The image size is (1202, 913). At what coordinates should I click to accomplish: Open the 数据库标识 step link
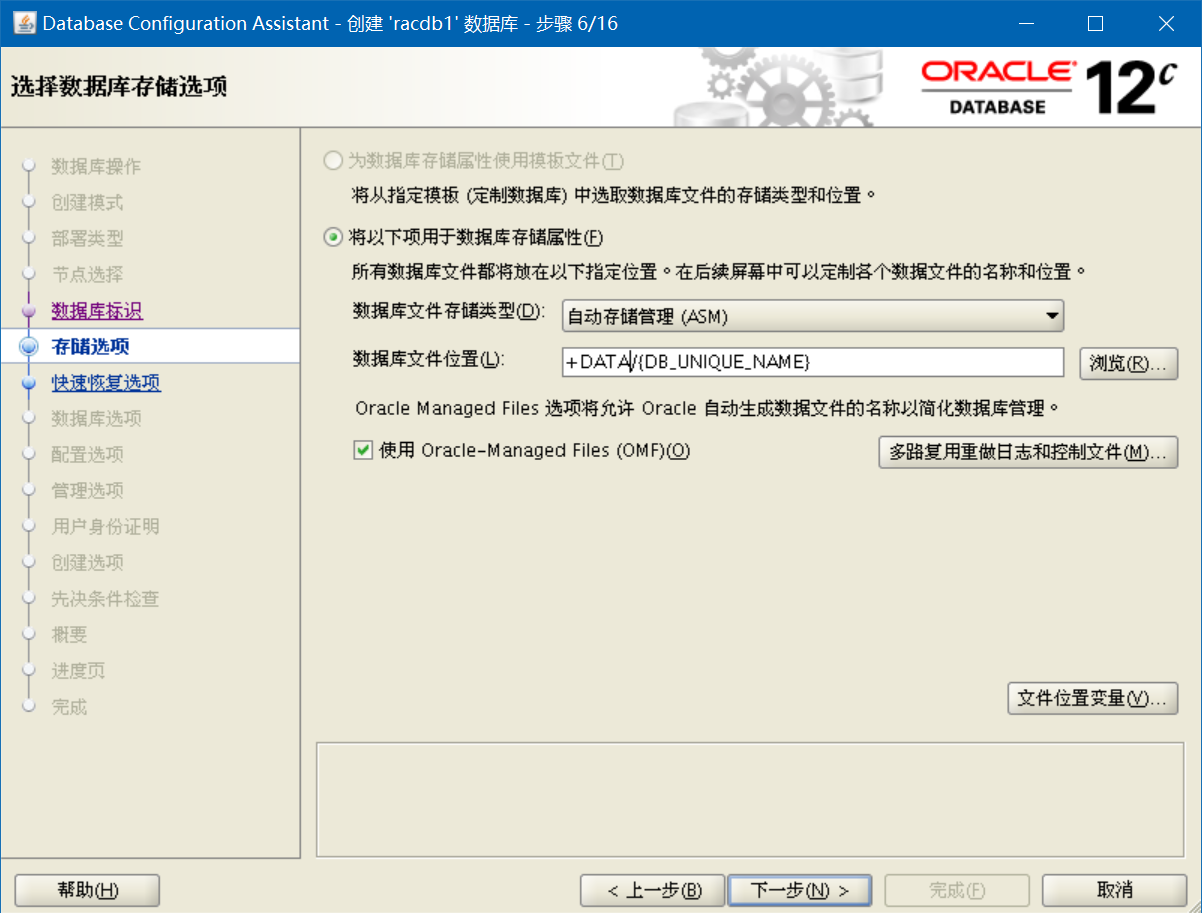coord(97,311)
